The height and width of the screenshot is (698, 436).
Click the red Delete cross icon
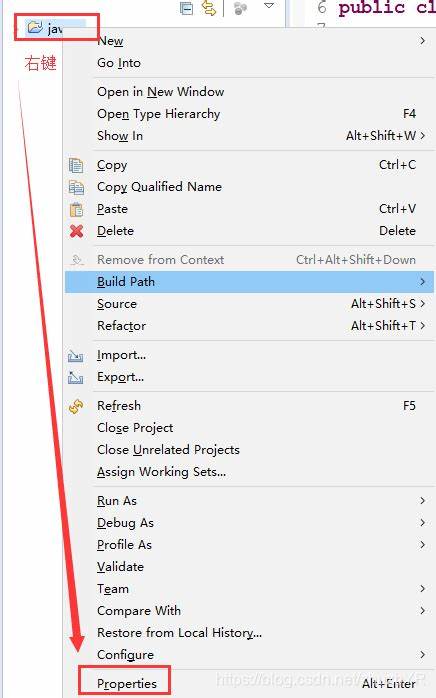click(76, 231)
